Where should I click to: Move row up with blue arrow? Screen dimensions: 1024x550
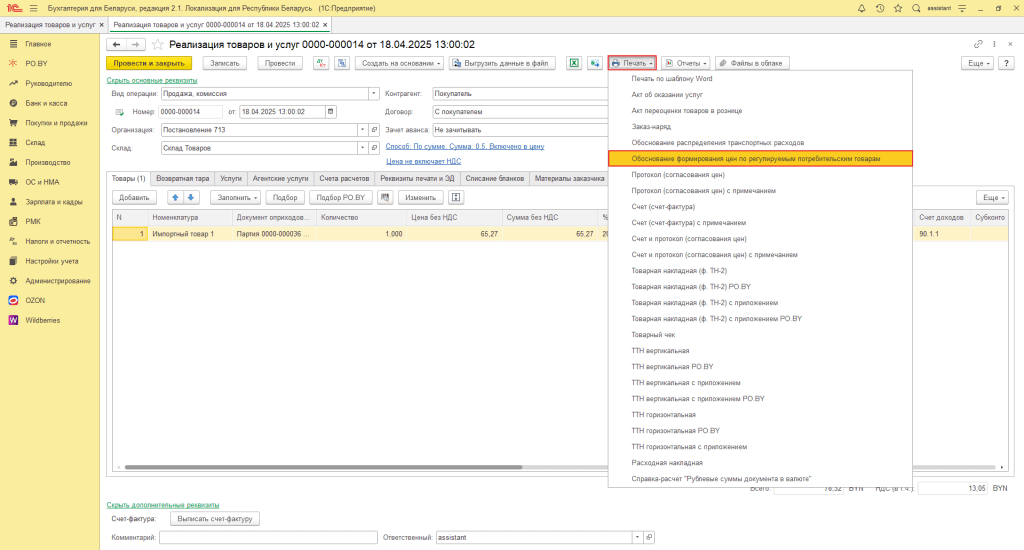(175, 197)
